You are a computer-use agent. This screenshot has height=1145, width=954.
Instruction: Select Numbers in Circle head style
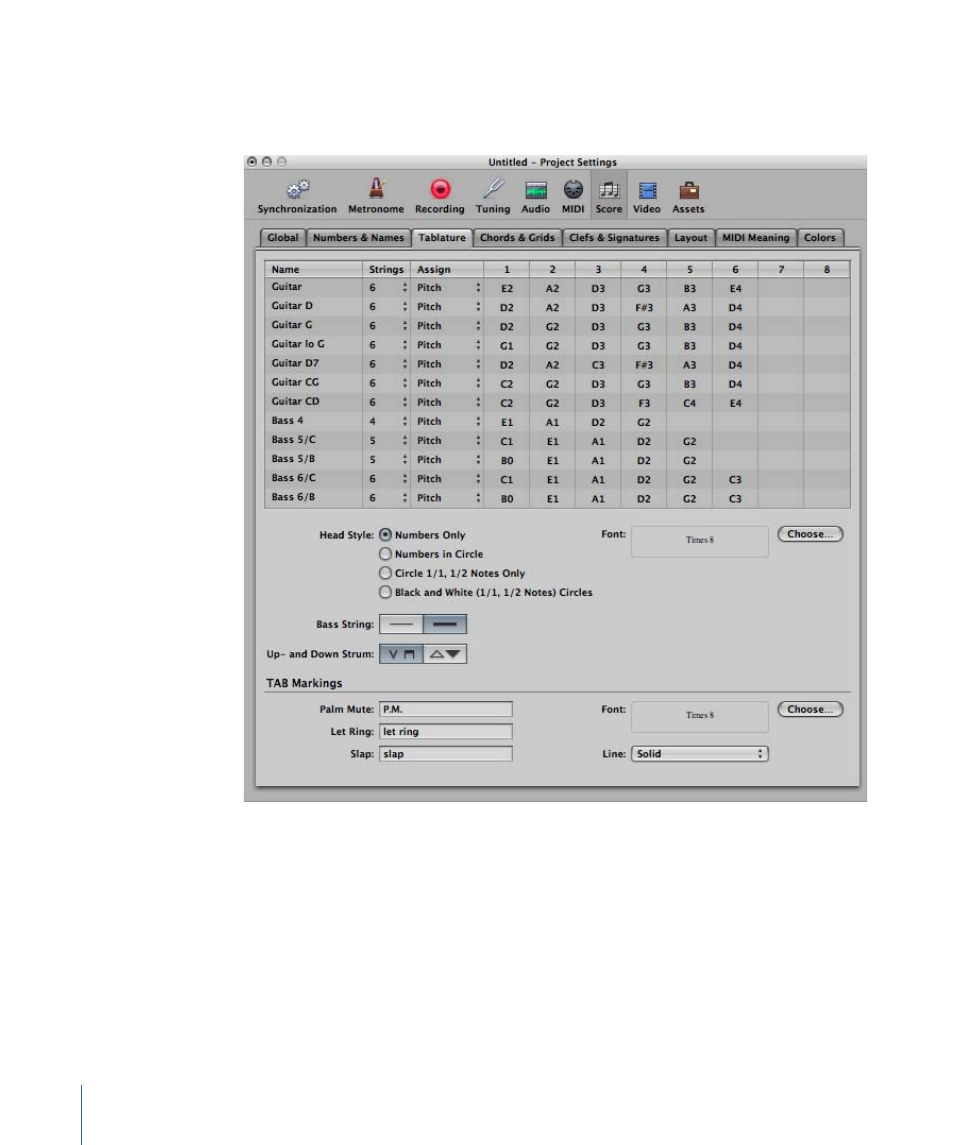(386, 554)
